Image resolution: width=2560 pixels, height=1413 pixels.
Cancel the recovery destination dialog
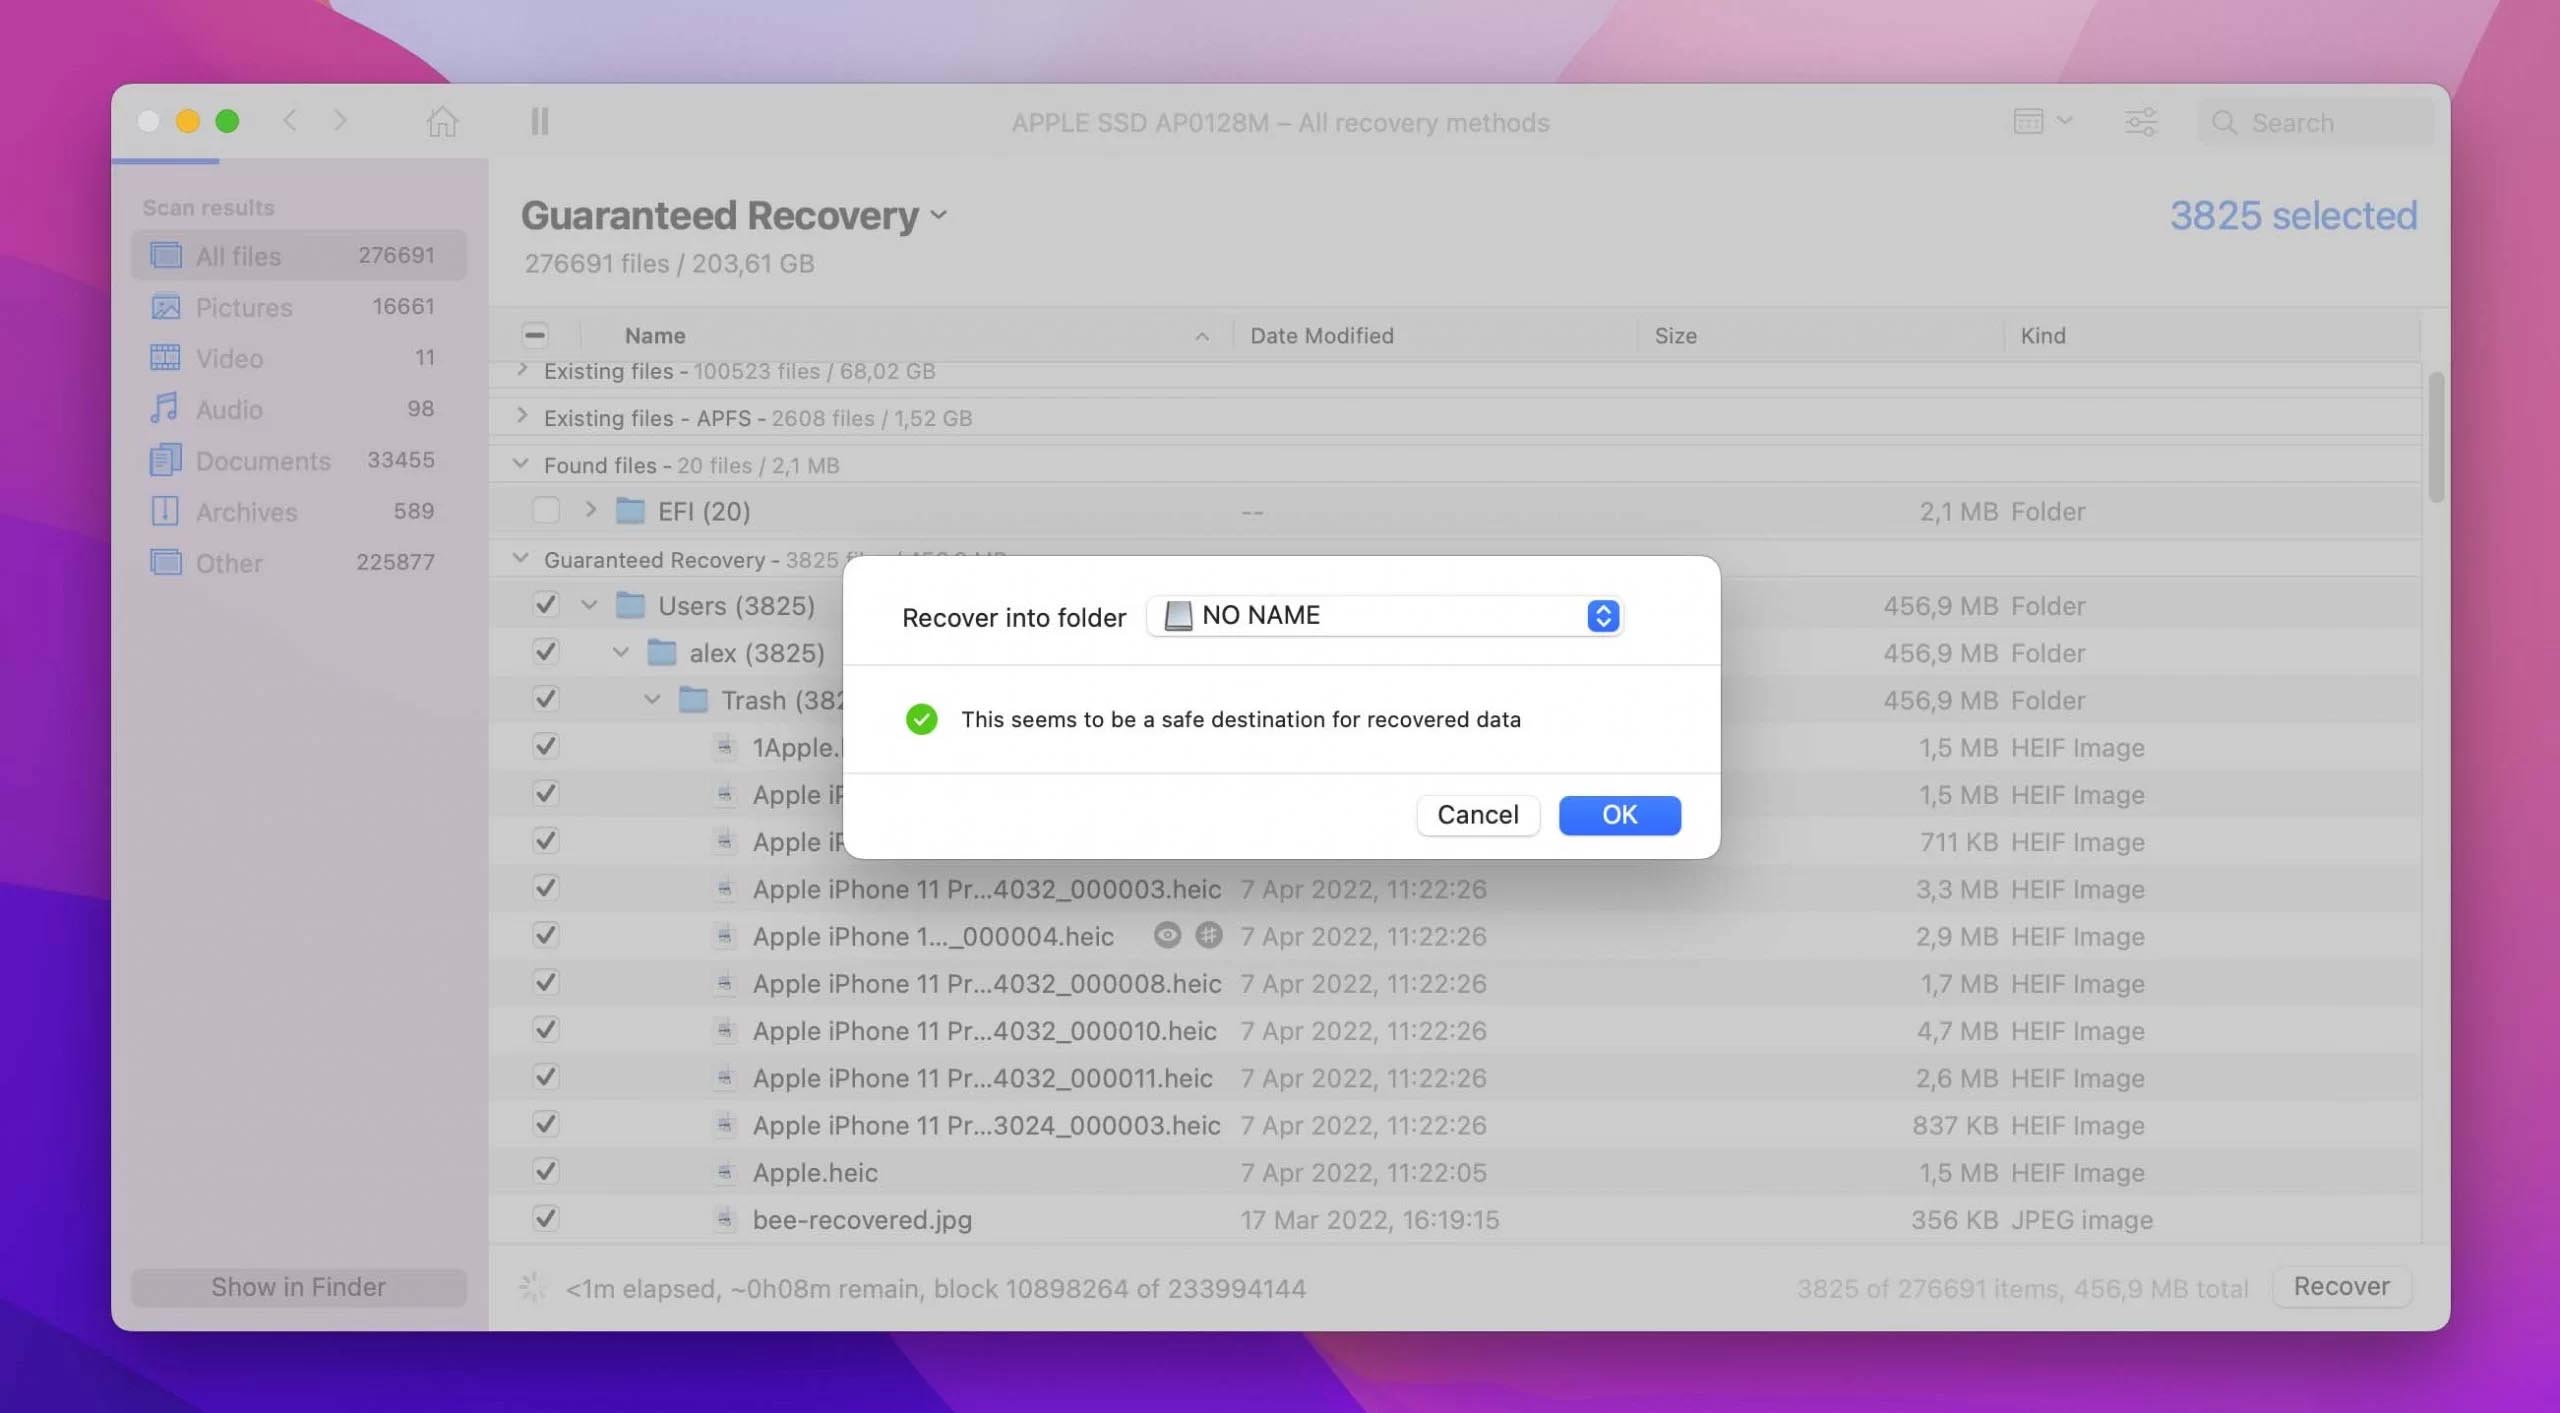tap(1477, 815)
